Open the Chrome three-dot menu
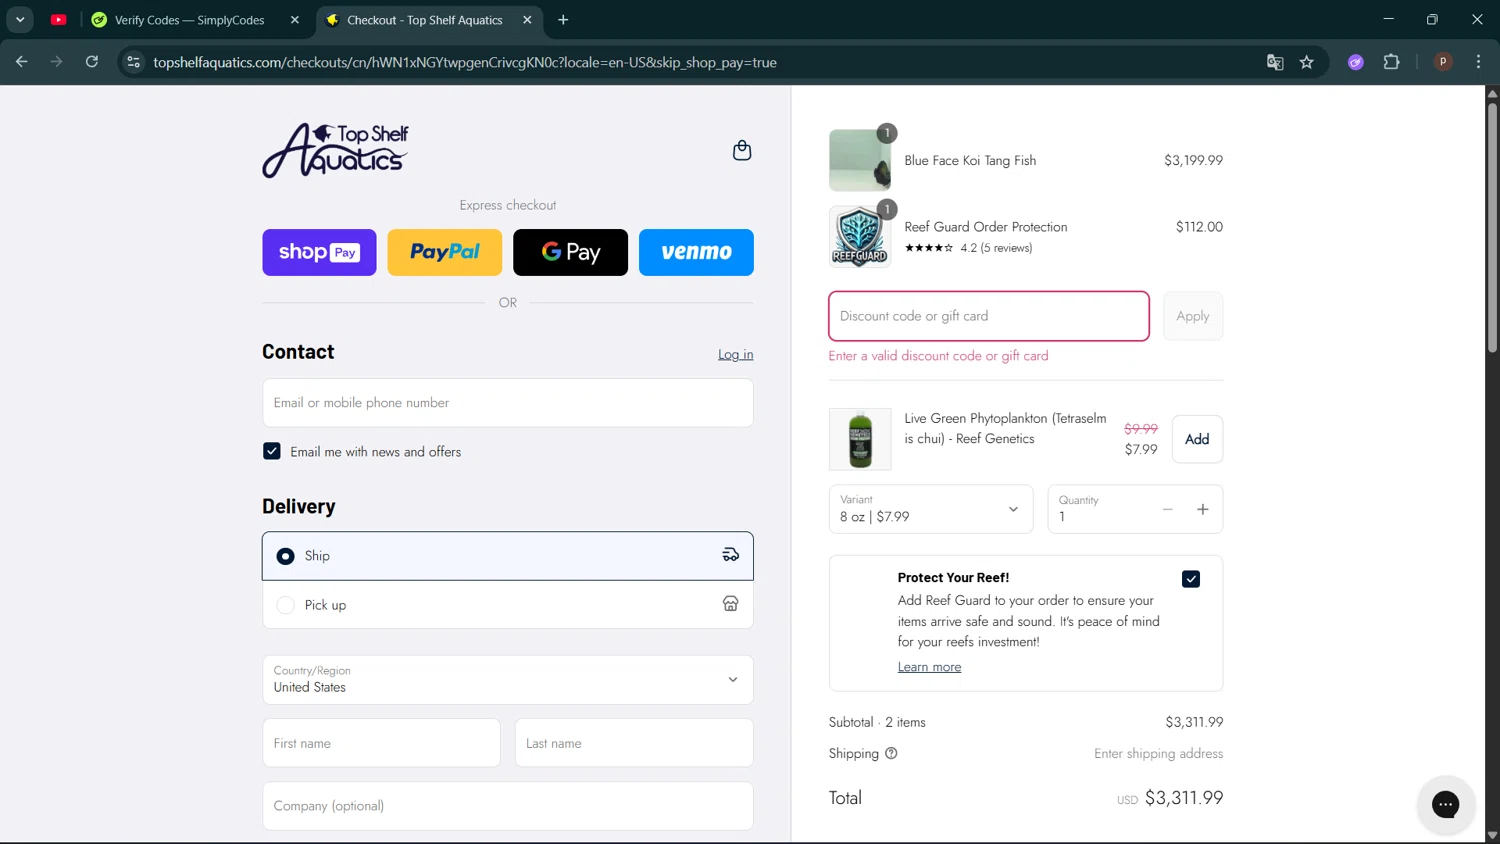Screen dimensions: 1500x844 click(x=1478, y=62)
